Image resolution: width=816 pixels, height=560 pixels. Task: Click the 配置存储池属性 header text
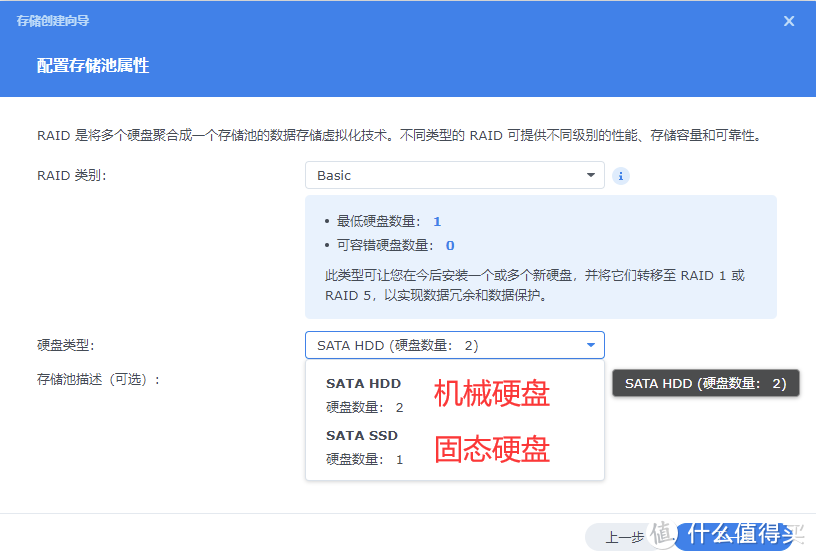93,66
